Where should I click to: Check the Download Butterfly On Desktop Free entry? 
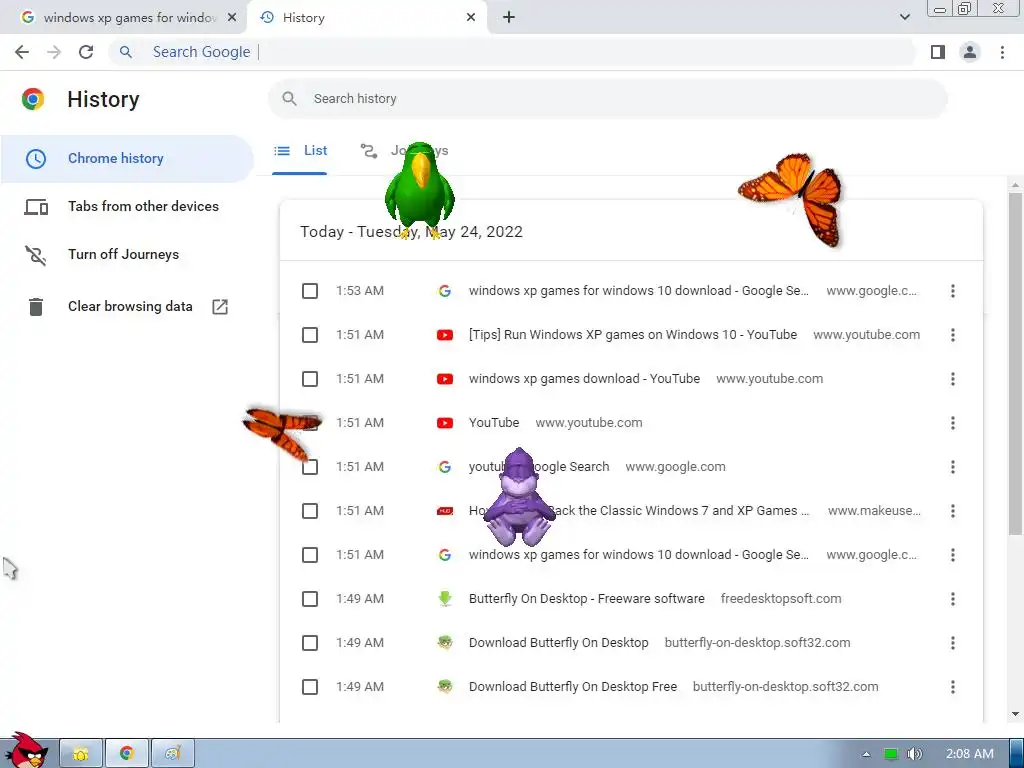coord(310,687)
